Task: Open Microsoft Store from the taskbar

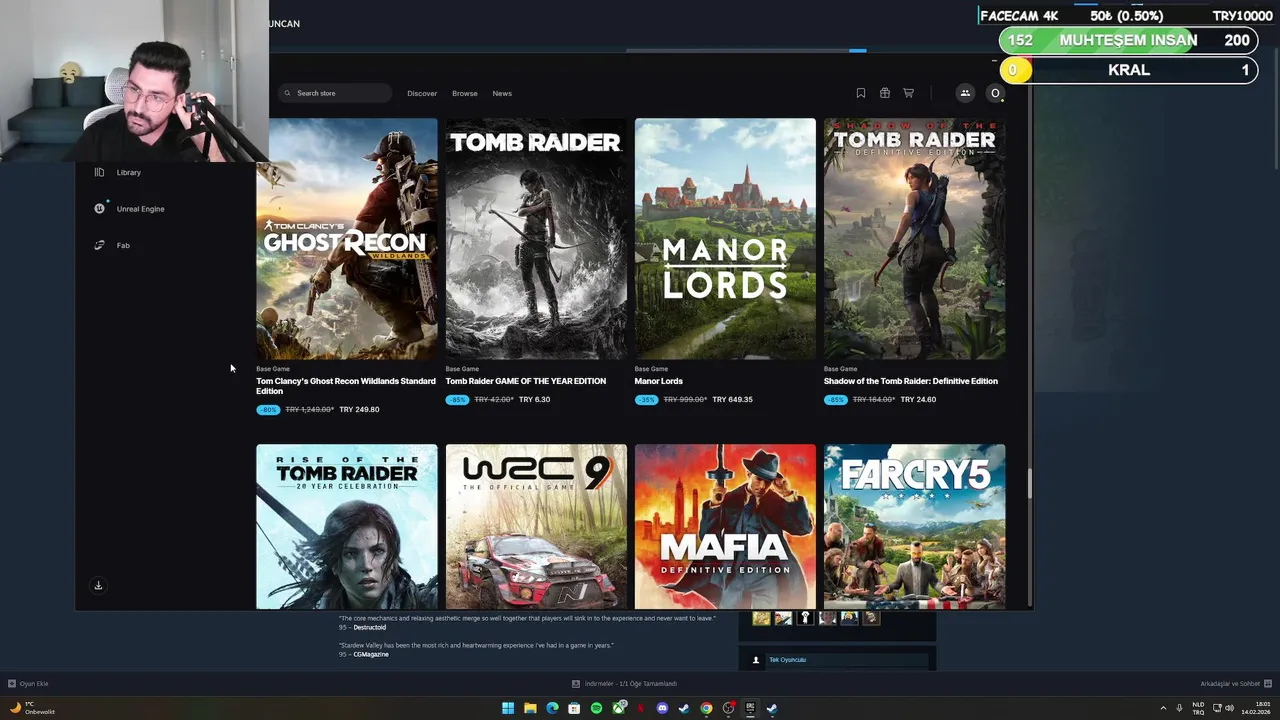Action: 574,708
